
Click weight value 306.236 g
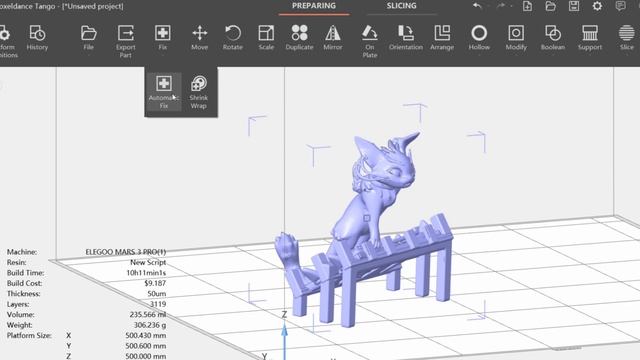(150, 325)
